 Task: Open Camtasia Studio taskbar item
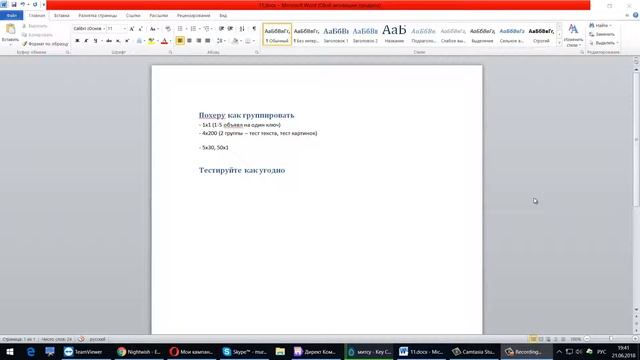473,352
